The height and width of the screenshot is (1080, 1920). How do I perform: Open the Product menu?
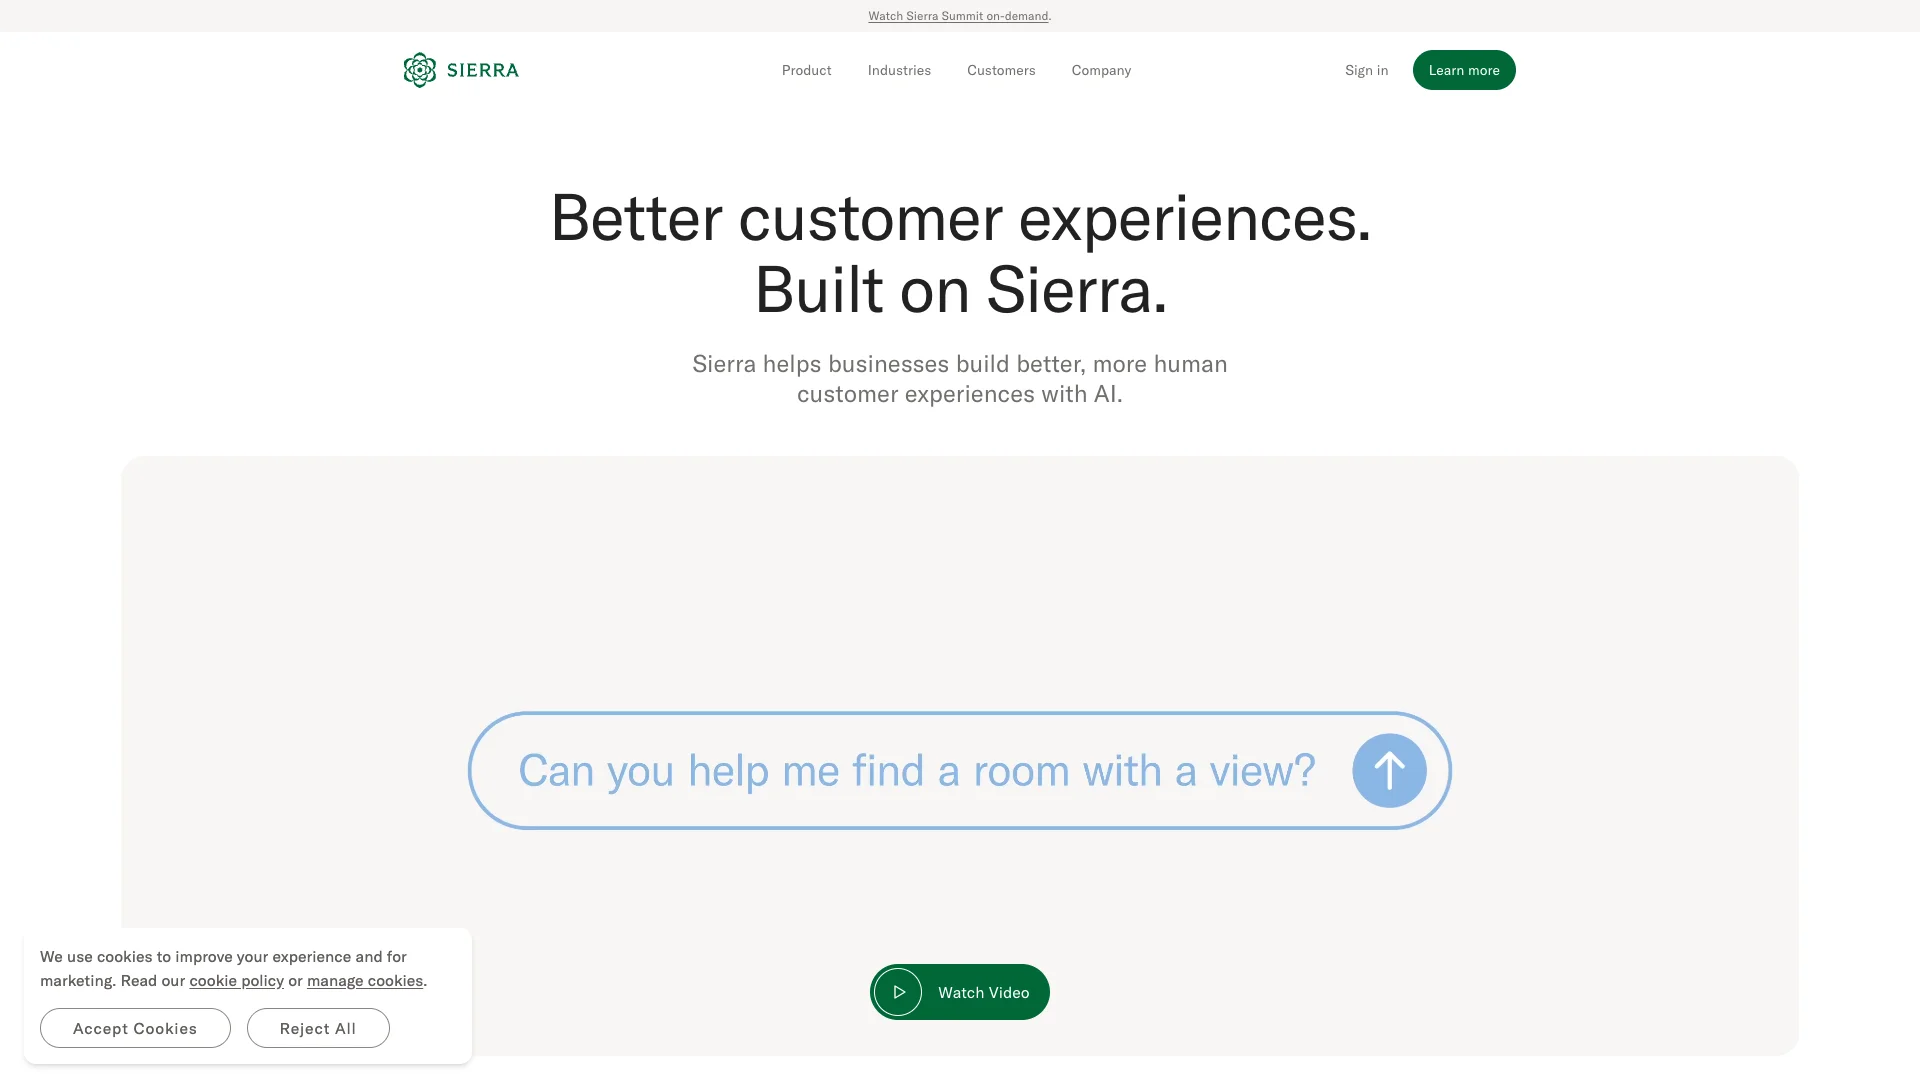[806, 70]
